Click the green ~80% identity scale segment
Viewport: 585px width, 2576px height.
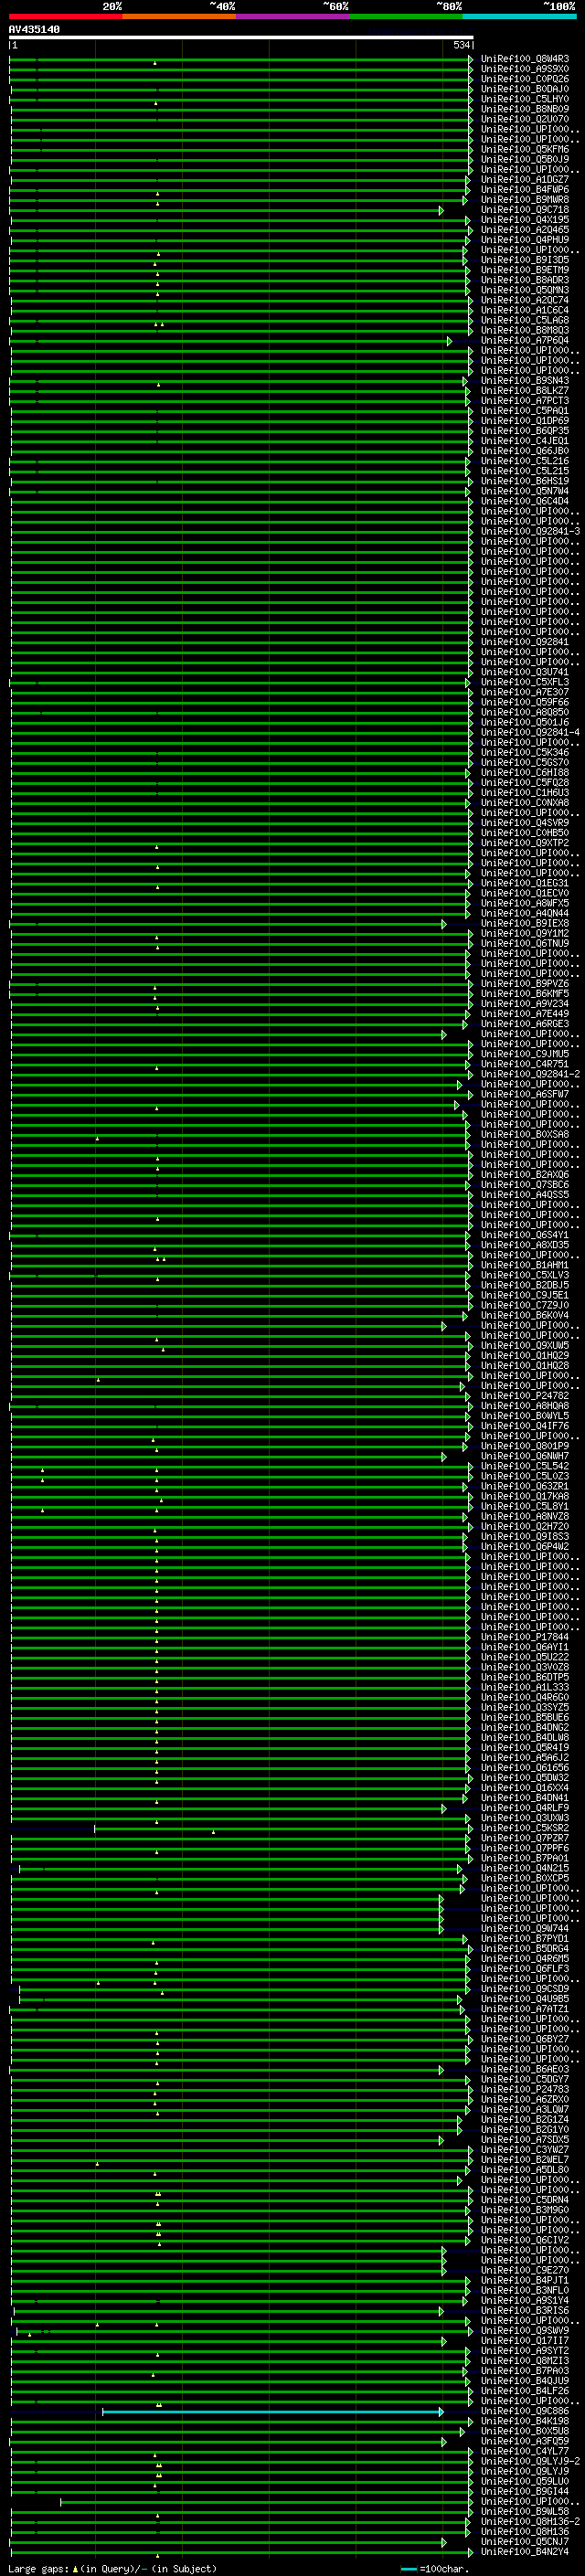[406, 16]
